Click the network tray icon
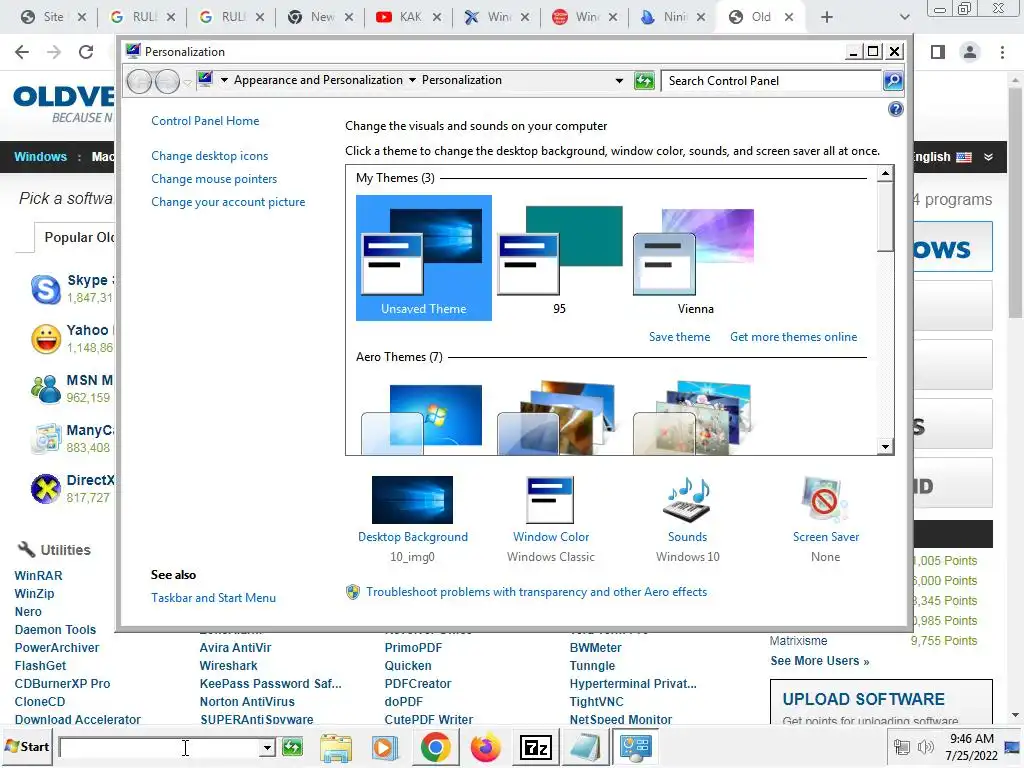Viewport: 1024px width, 768px height. (x=902, y=746)
